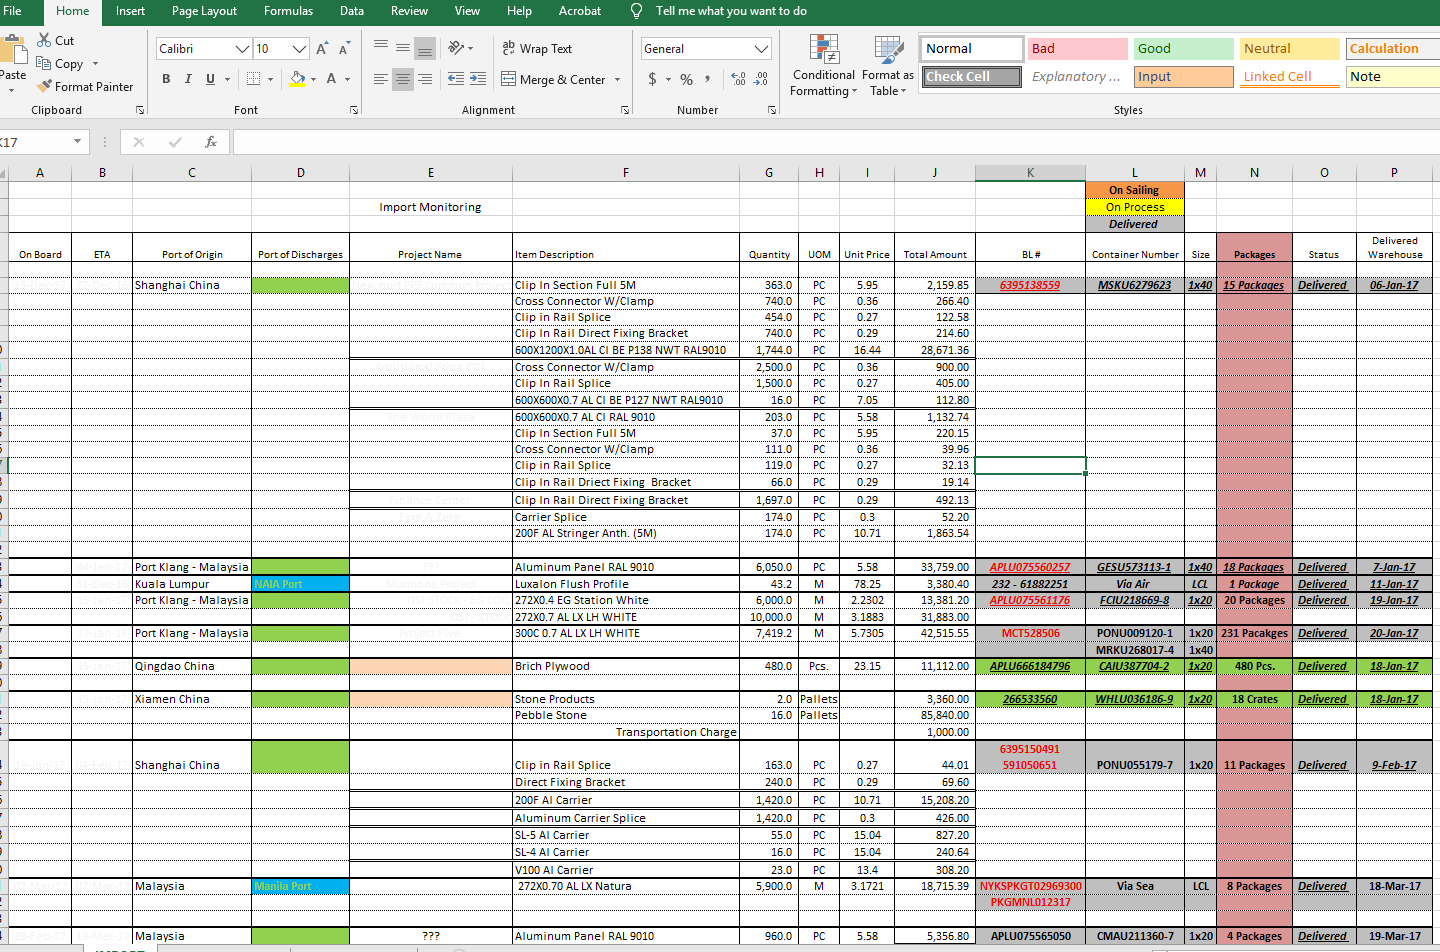Toggle Wrap Text
1440x952 pixels.
pos(537,48)
